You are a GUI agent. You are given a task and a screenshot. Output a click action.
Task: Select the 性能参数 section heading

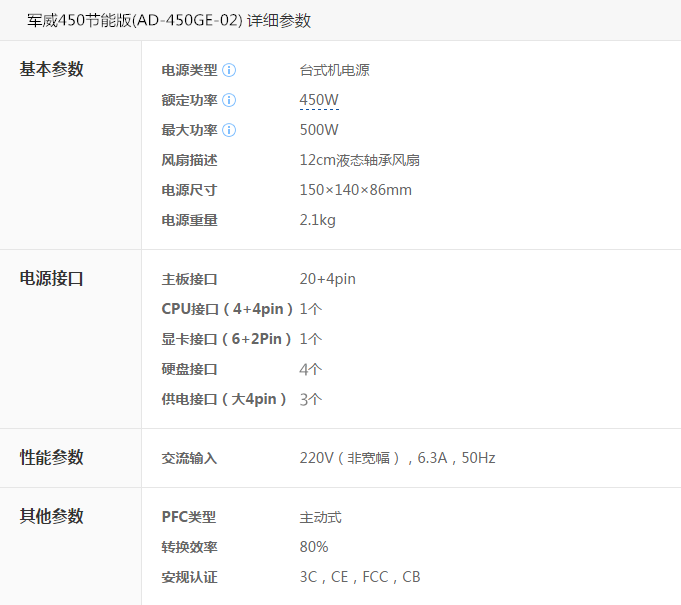click(51, 457)
